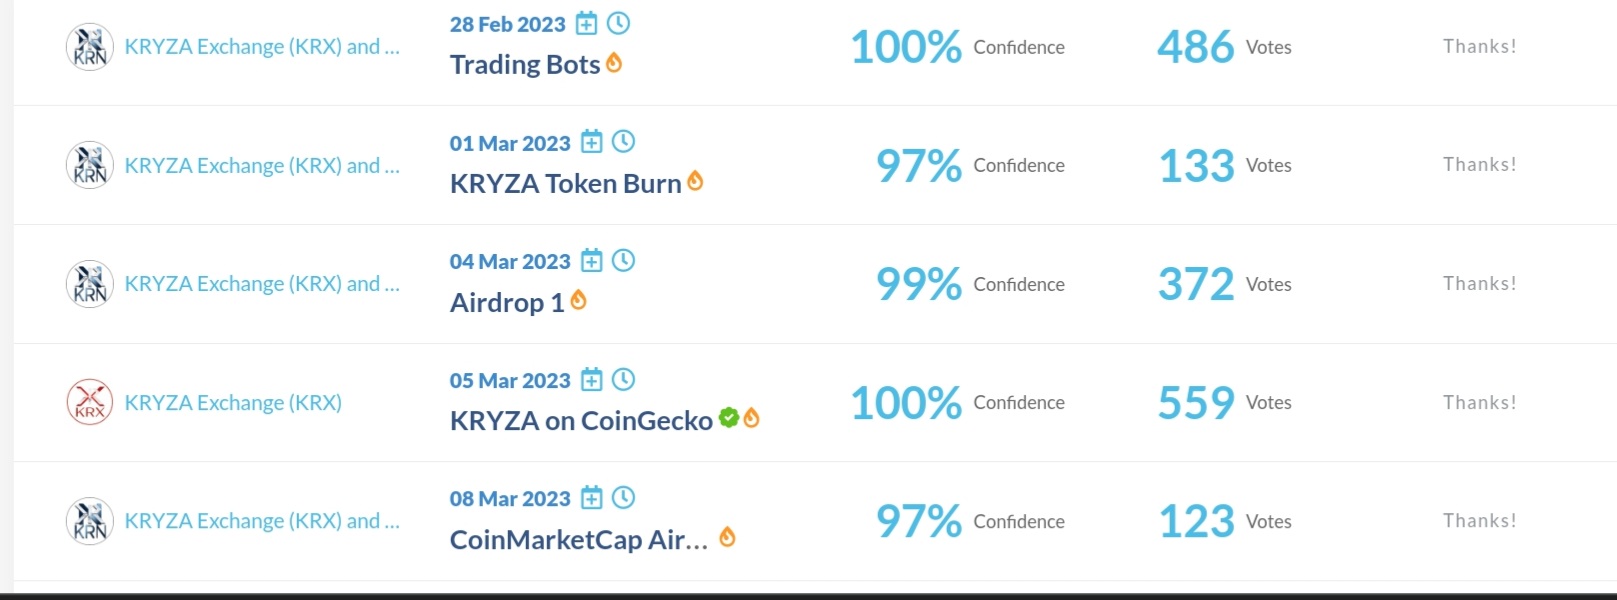
Task: Click clock icon next to 04 Mar 2023
Action: 623,260
